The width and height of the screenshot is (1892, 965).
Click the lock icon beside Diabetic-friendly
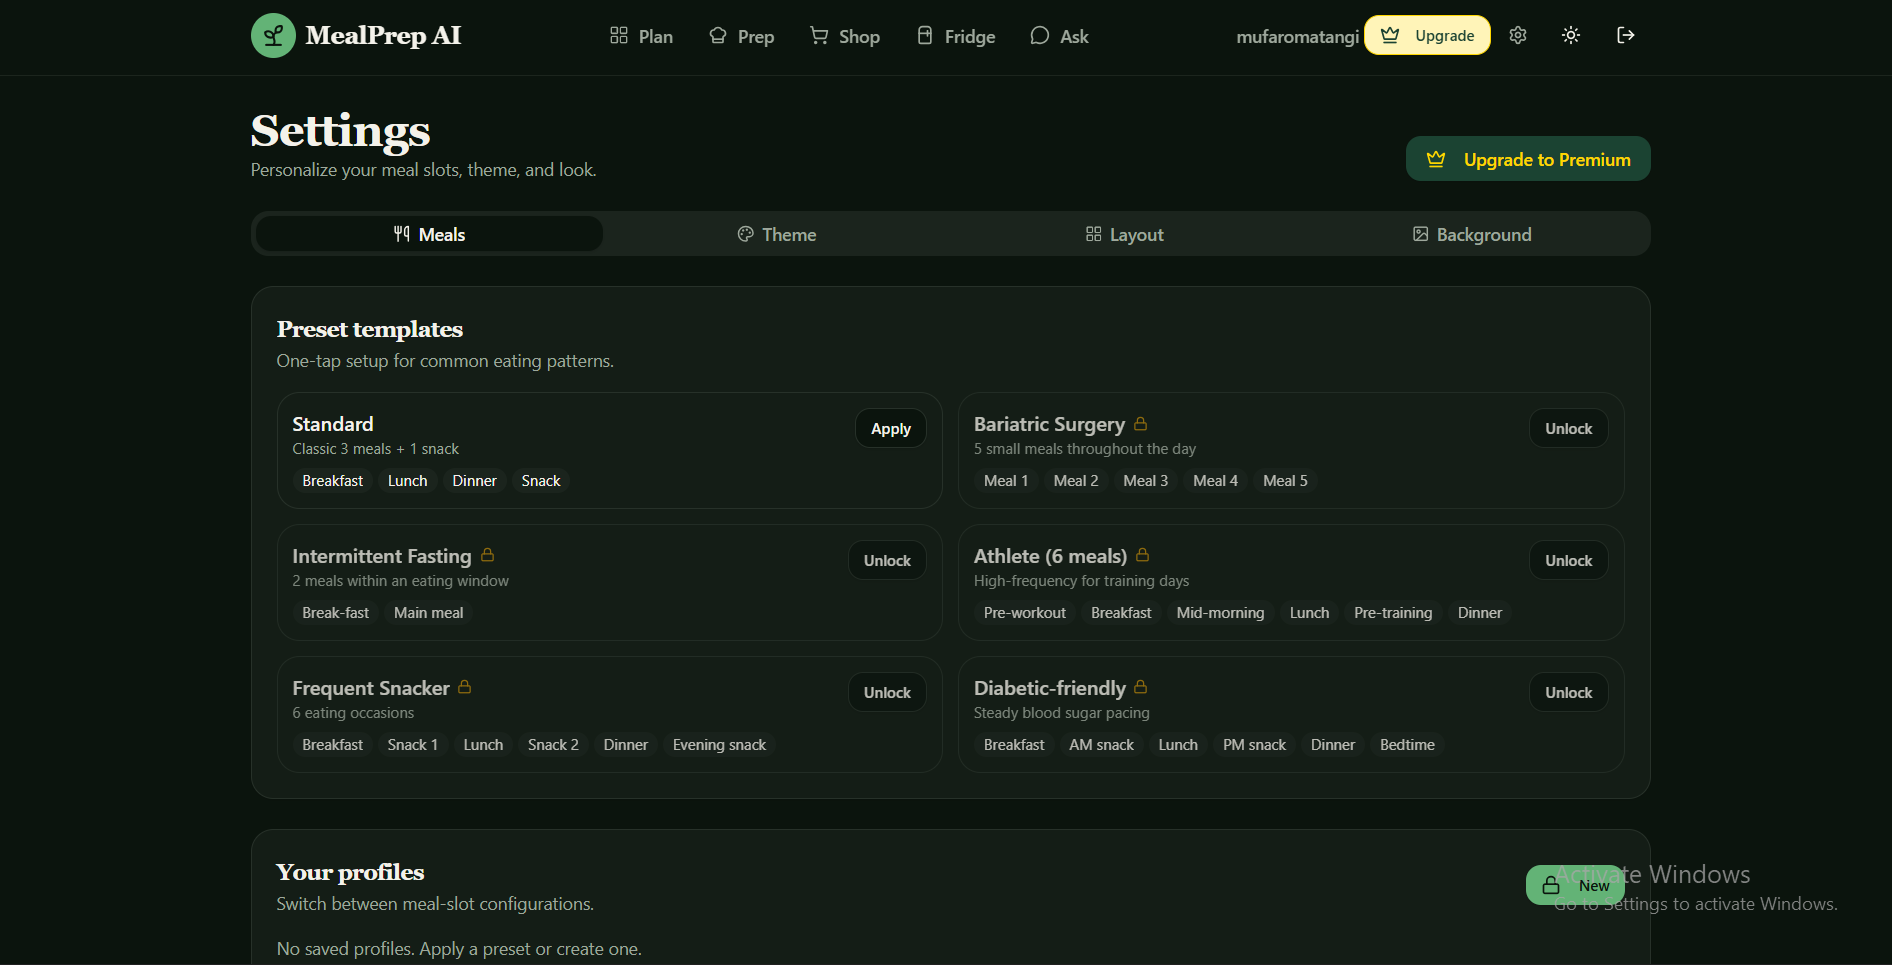1141,686
